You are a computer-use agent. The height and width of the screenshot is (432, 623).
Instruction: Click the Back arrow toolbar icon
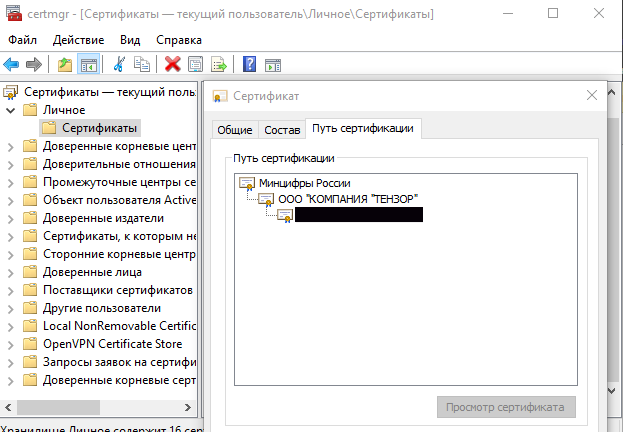[11, 64]
